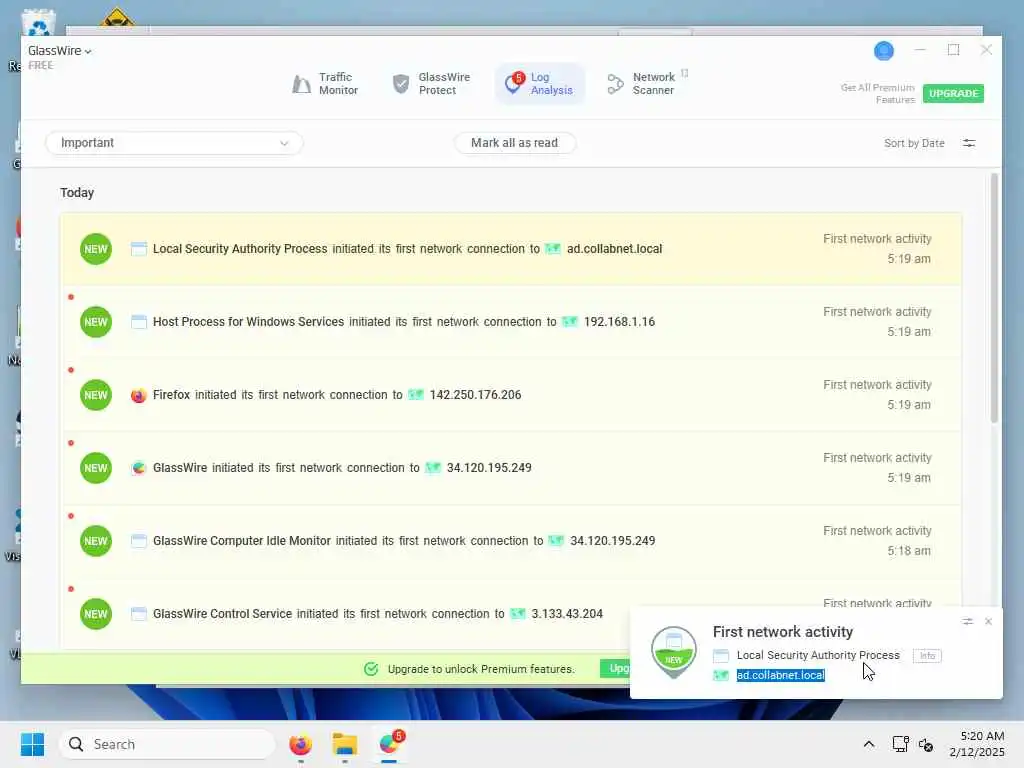This screenshot has height=768, width=1024.
Task: Click the taskbar Search box
Action: (167, 744)
